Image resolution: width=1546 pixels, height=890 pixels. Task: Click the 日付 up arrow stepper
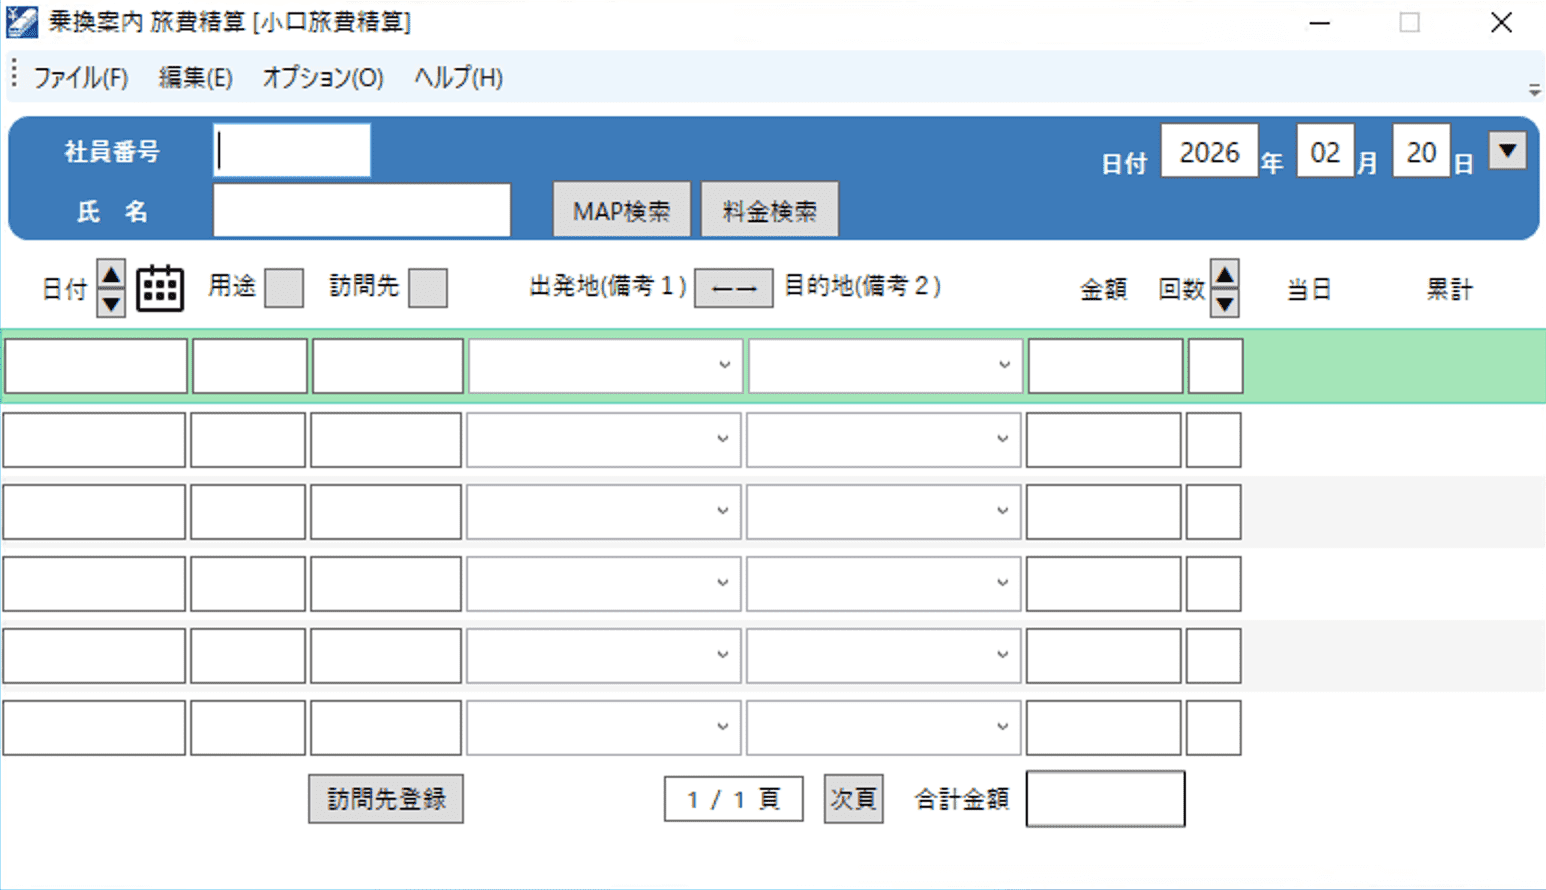tap(111, 275)
